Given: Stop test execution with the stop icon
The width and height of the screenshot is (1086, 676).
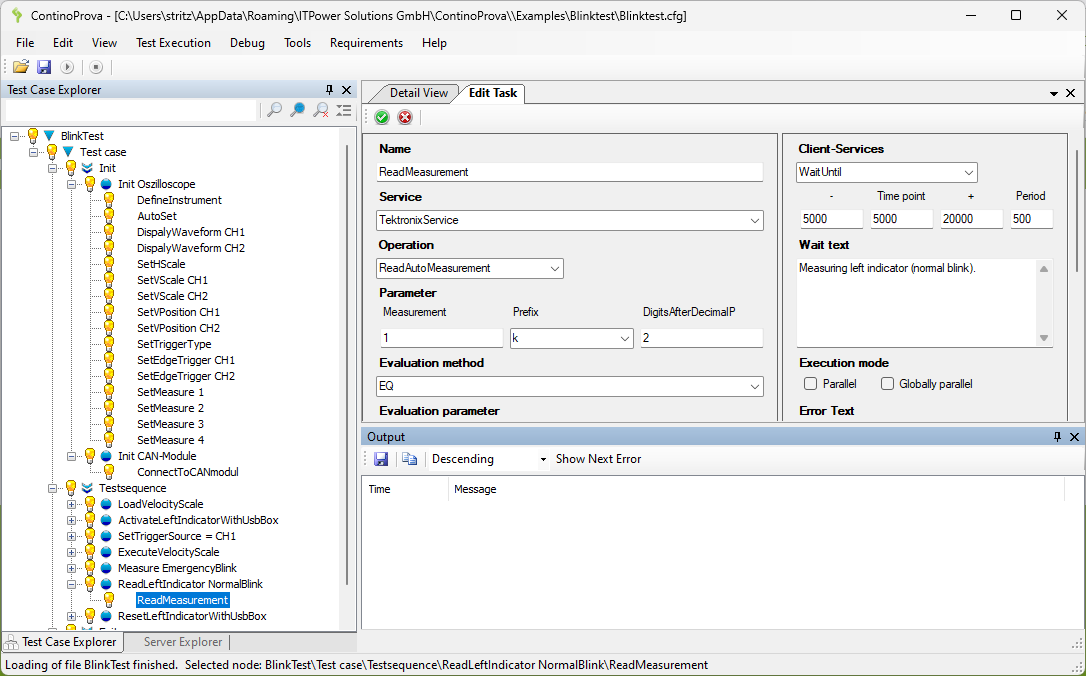Looking at the screenshot, I should click(96, 67).
